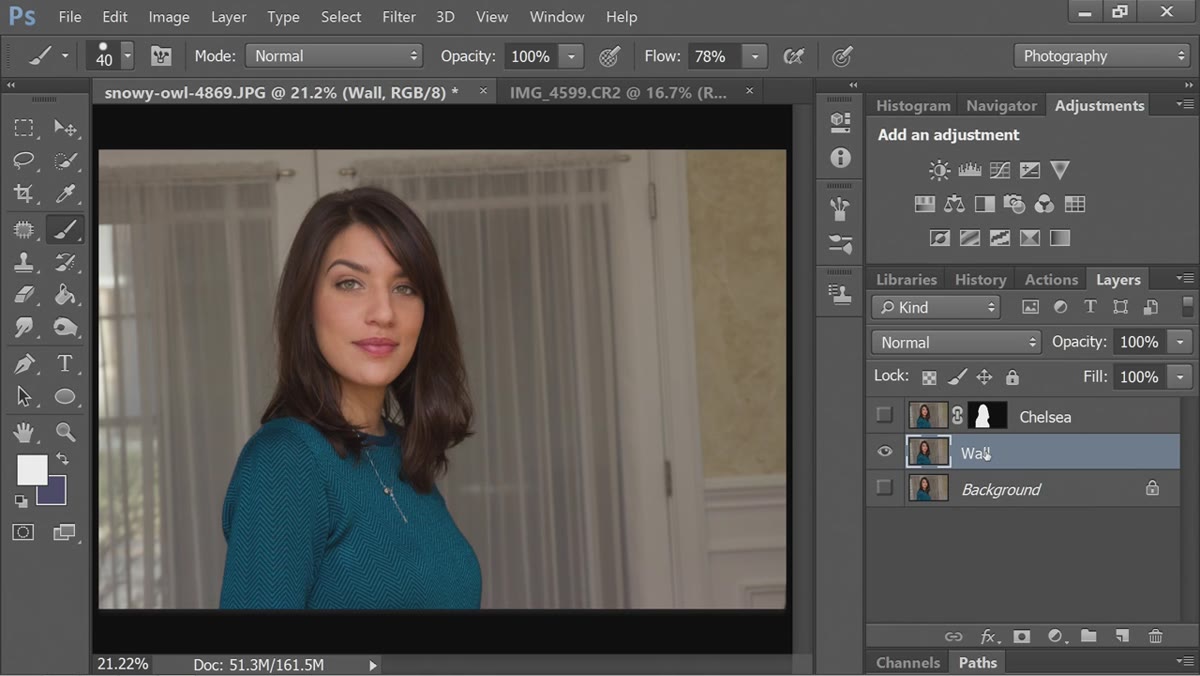Select the Rectangular Marquee tool
Image resolution: width=1200 pixels, height=676 pixels.
pos(24,128)
